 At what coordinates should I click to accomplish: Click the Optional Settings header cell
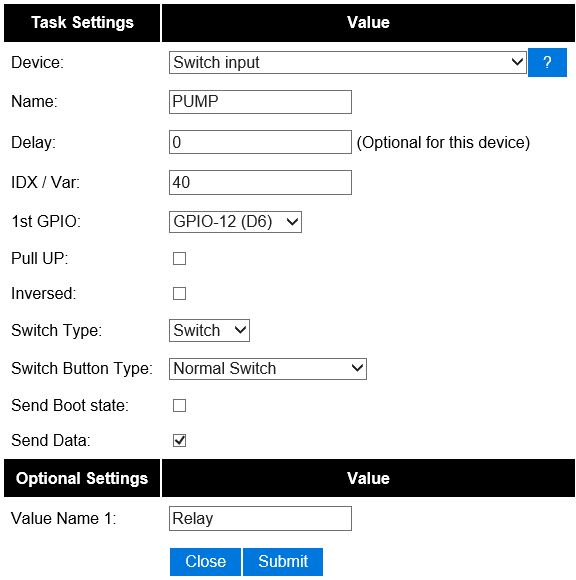(x=82, y=478)
